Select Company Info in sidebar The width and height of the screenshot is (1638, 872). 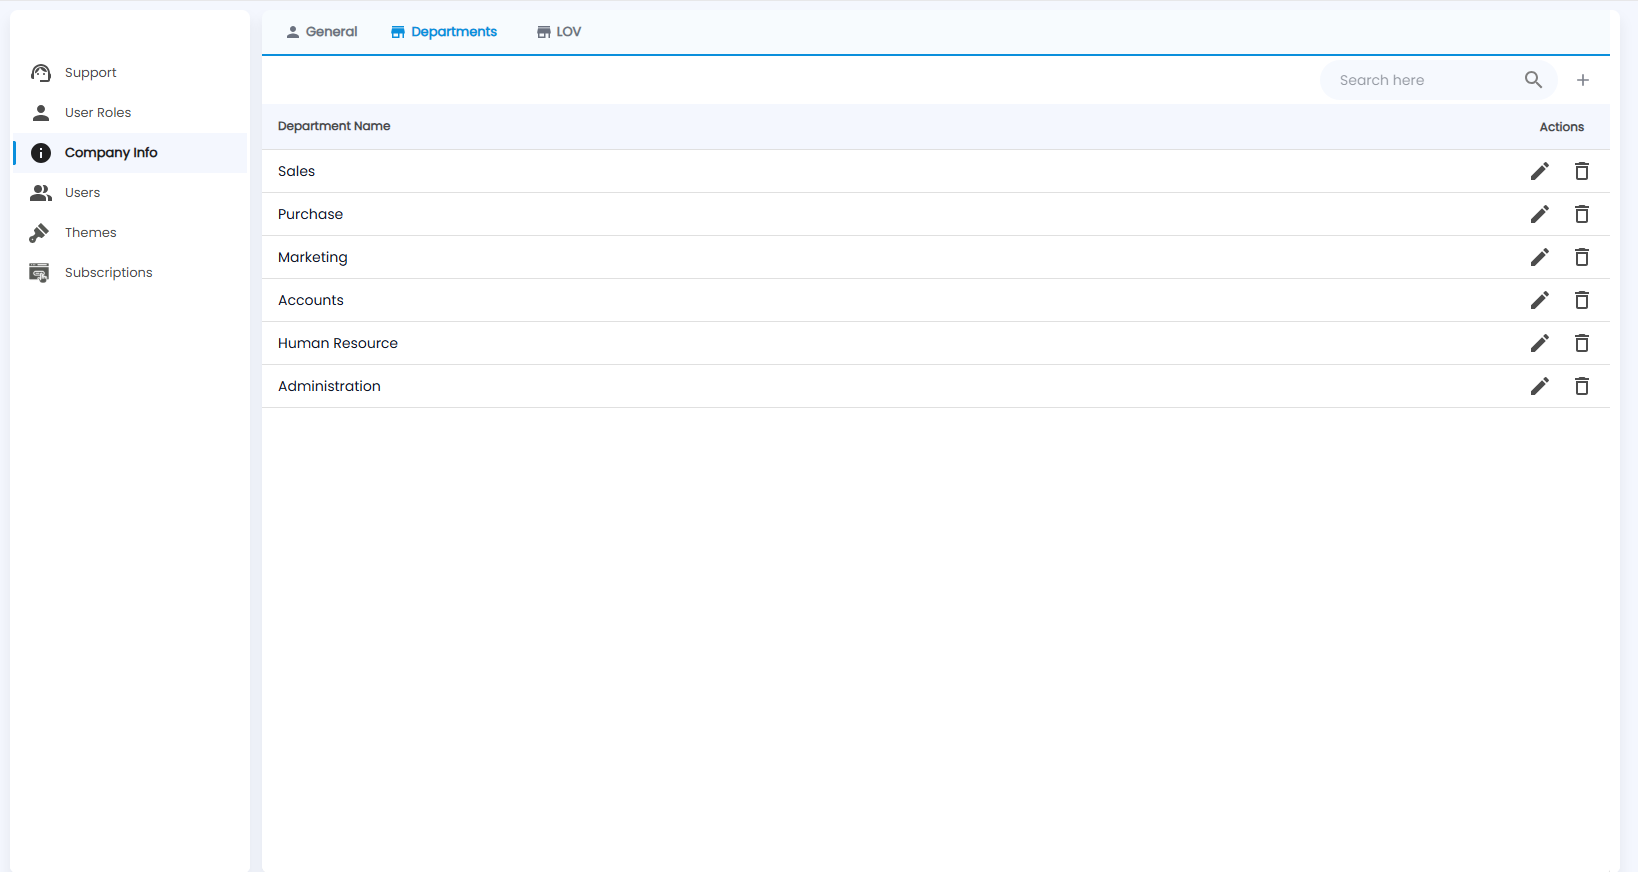pos(130,153)
